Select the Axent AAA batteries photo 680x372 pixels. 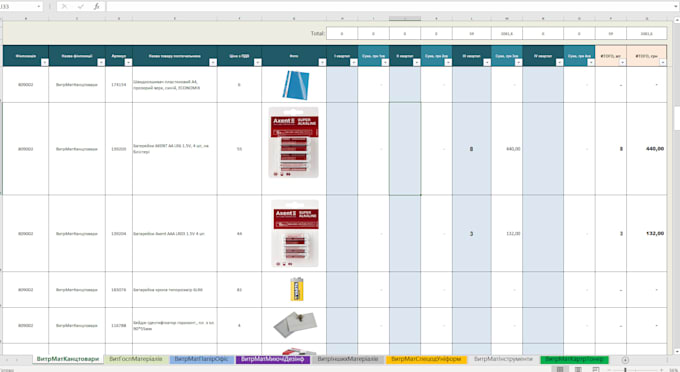pos(295,233)
